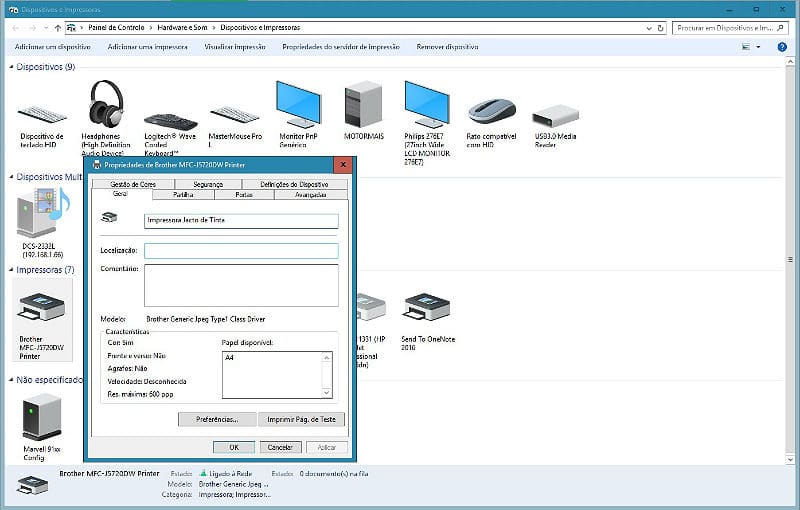
Task: Confirm with the OK button
Action: pos(234,447)
